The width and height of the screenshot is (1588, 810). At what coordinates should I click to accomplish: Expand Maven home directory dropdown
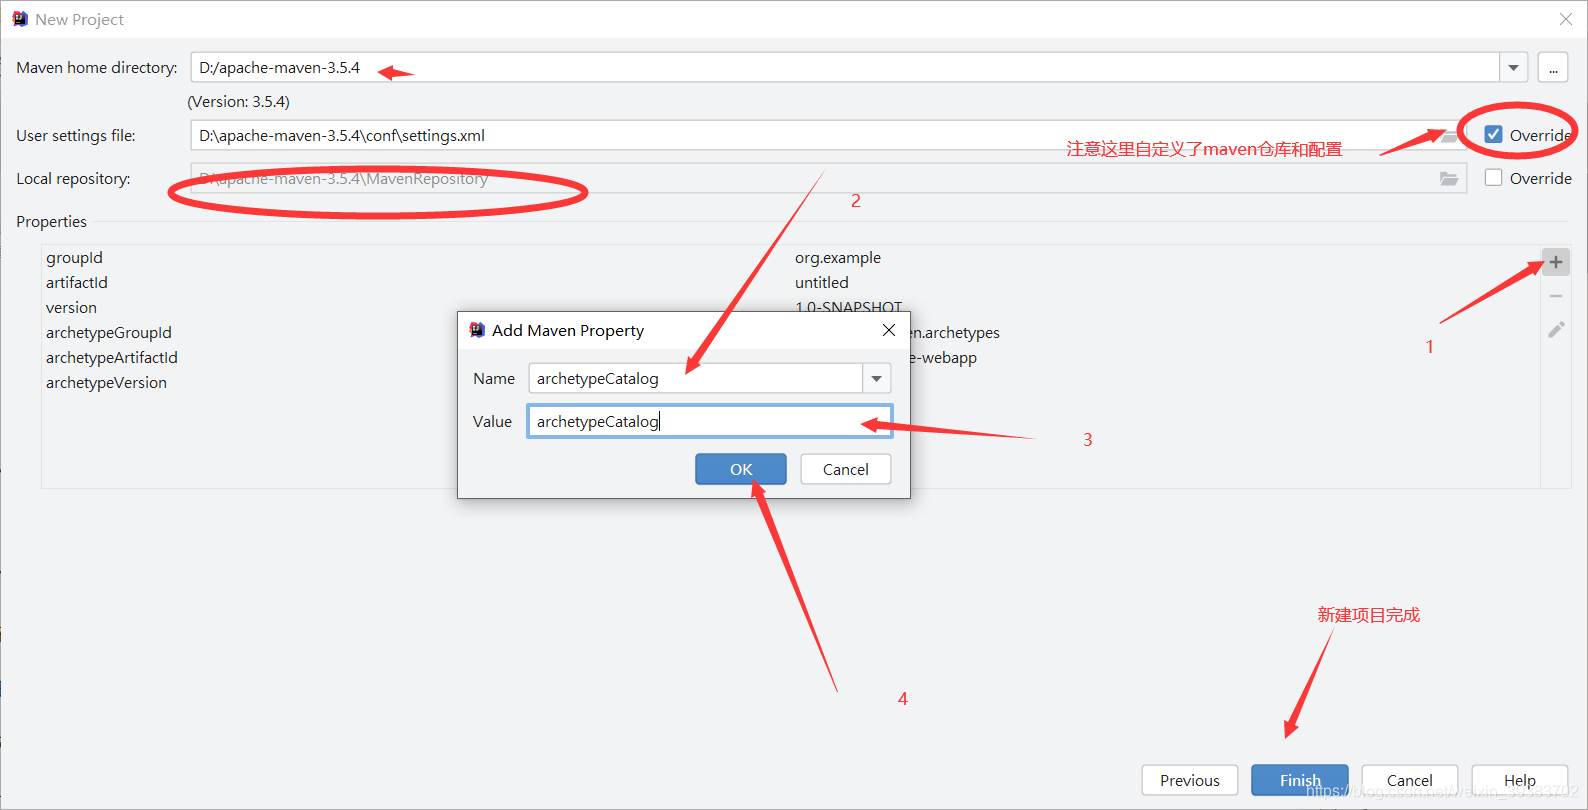click(1514, 68)
